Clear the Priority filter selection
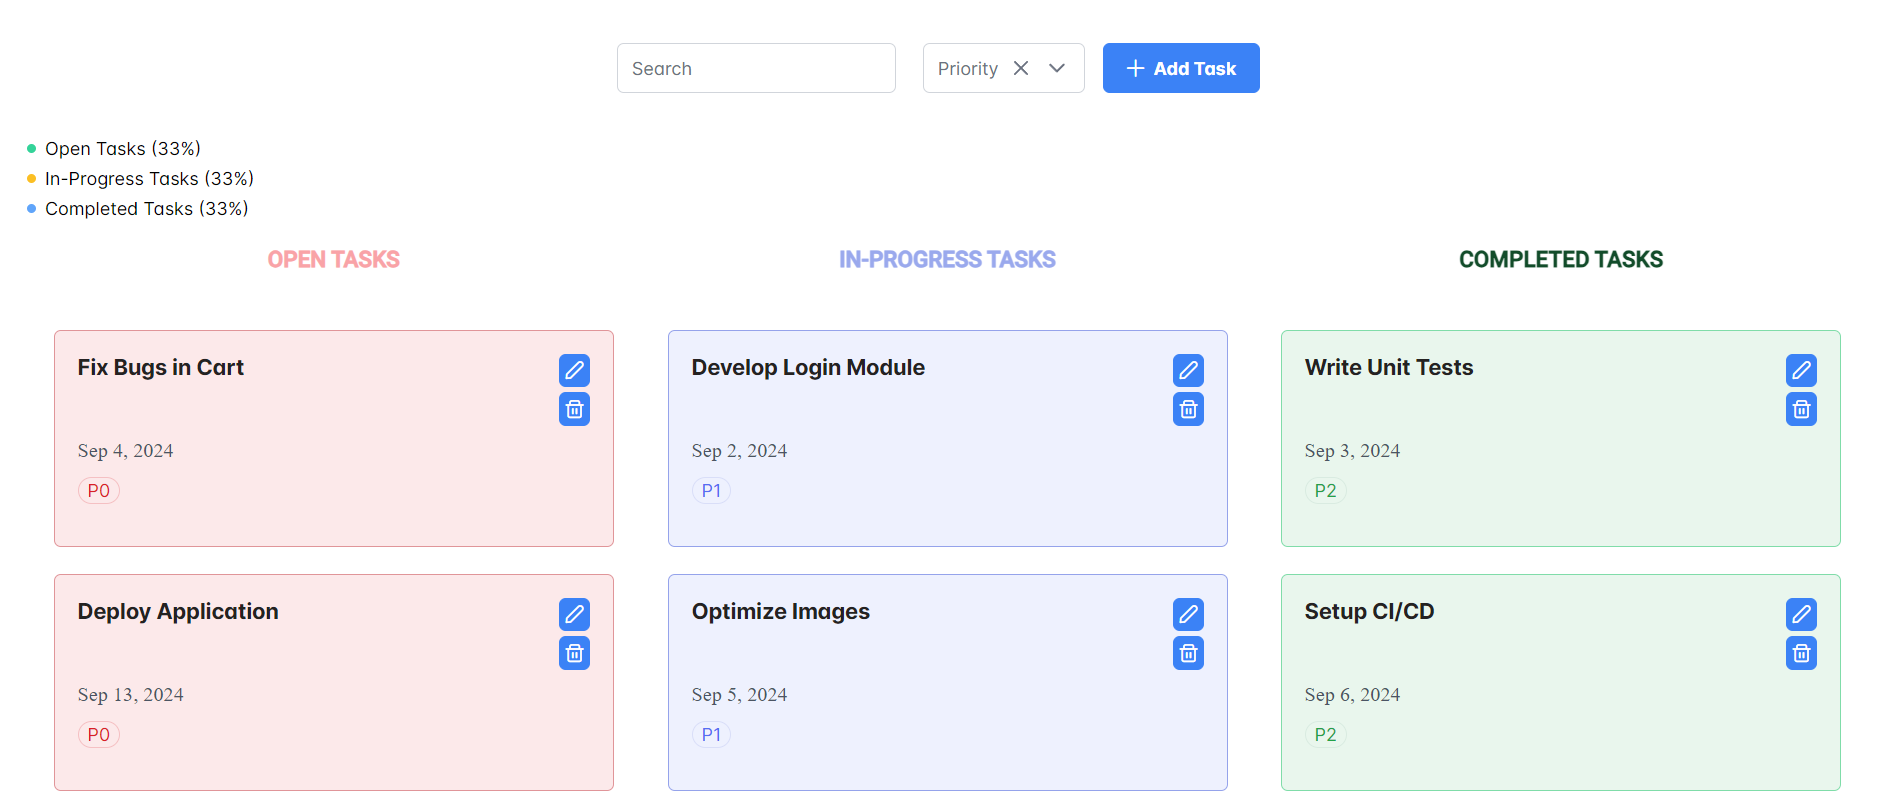 pos(1021,68)
